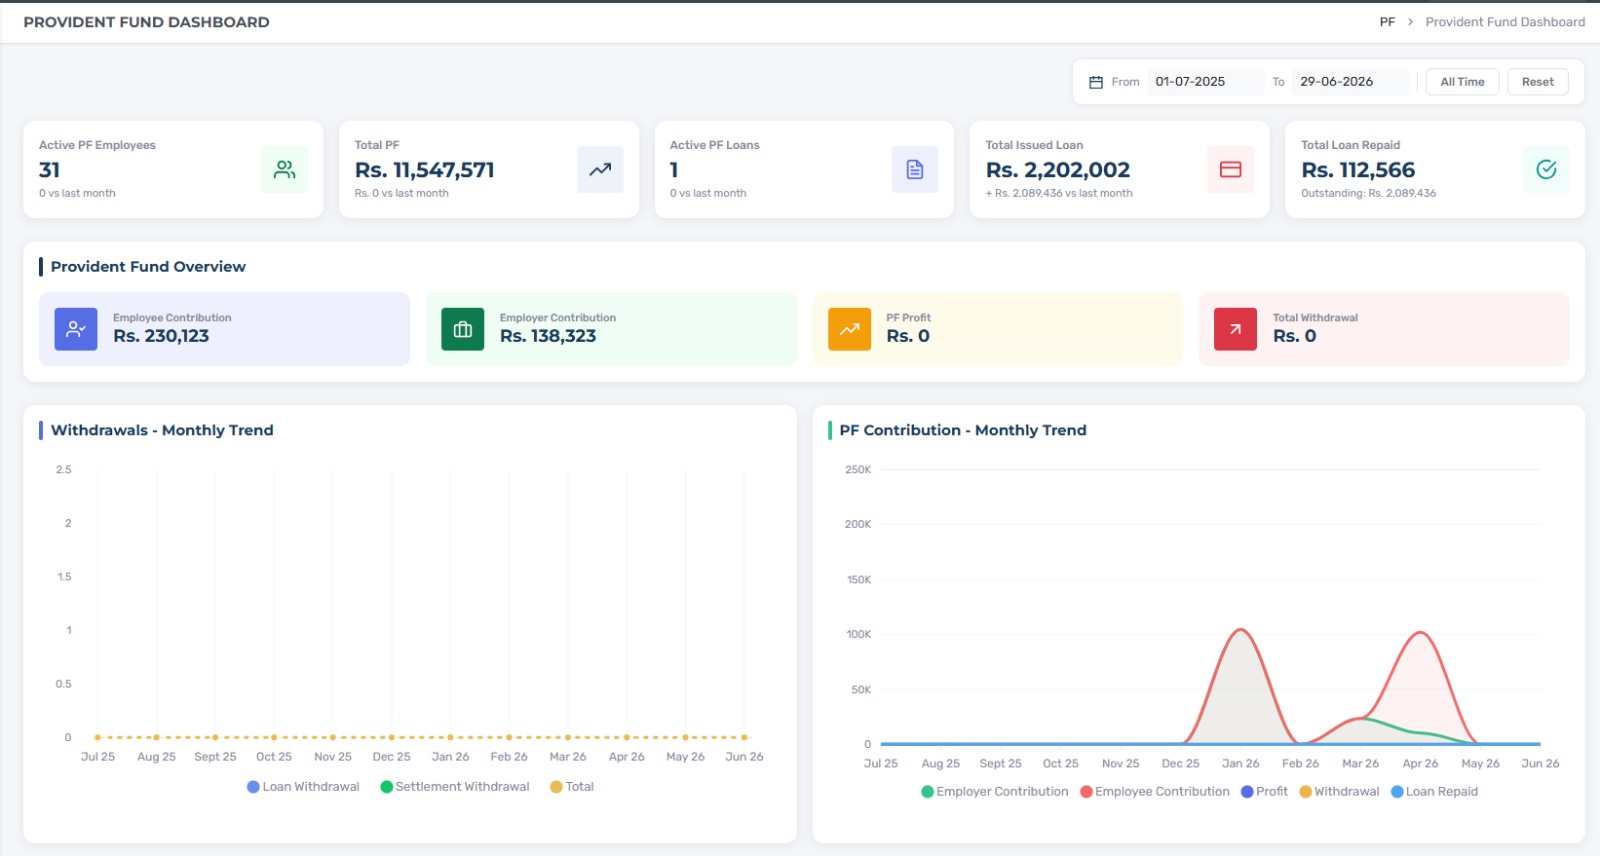
Task: Click the calendar icon beside From
Action: [1096, 82]
